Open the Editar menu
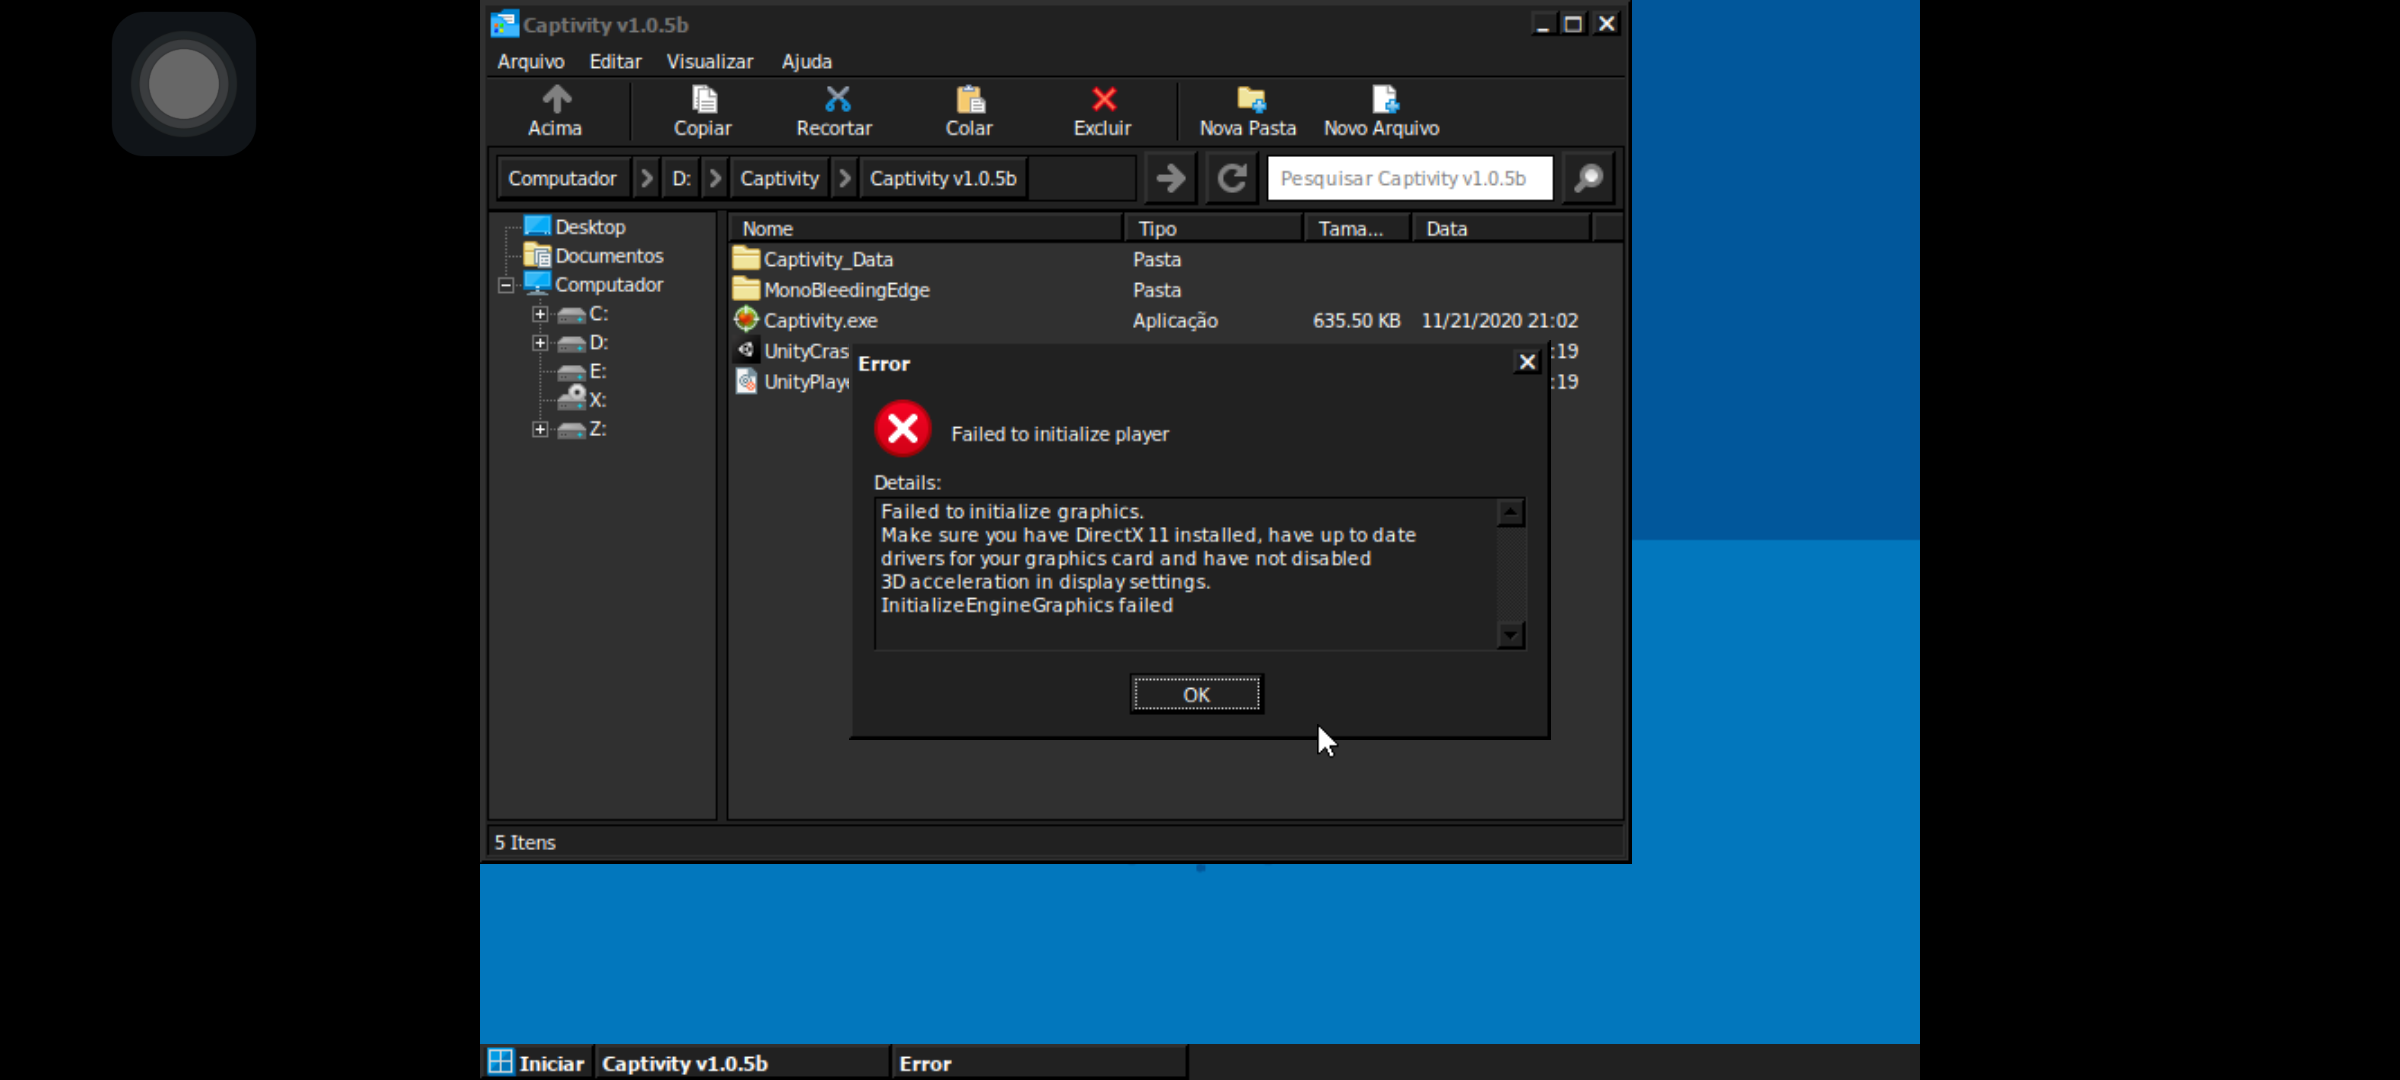The image size is (2400, 1080). point(615,61)
